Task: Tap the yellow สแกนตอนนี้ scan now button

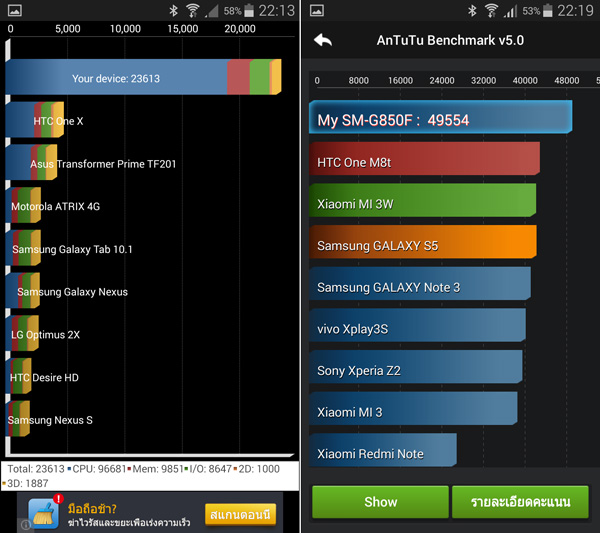Action: click(x=241, y=515)
